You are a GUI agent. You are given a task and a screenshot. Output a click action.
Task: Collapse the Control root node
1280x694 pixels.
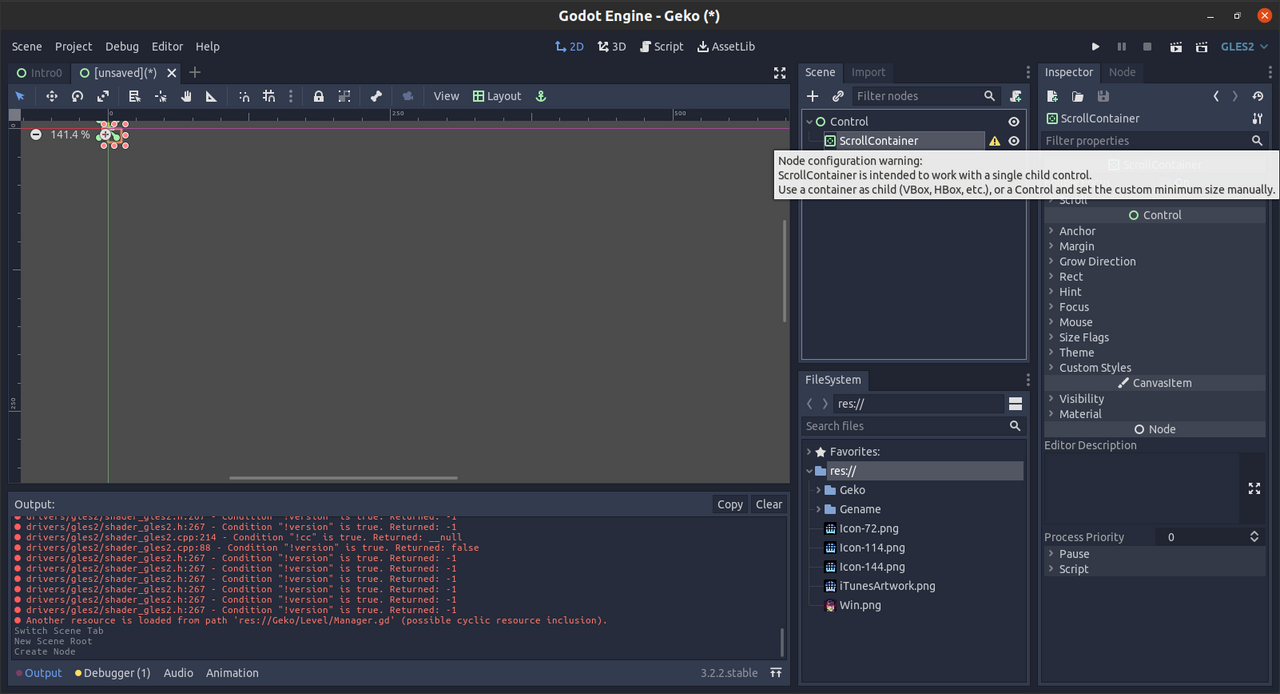[810, 121]
